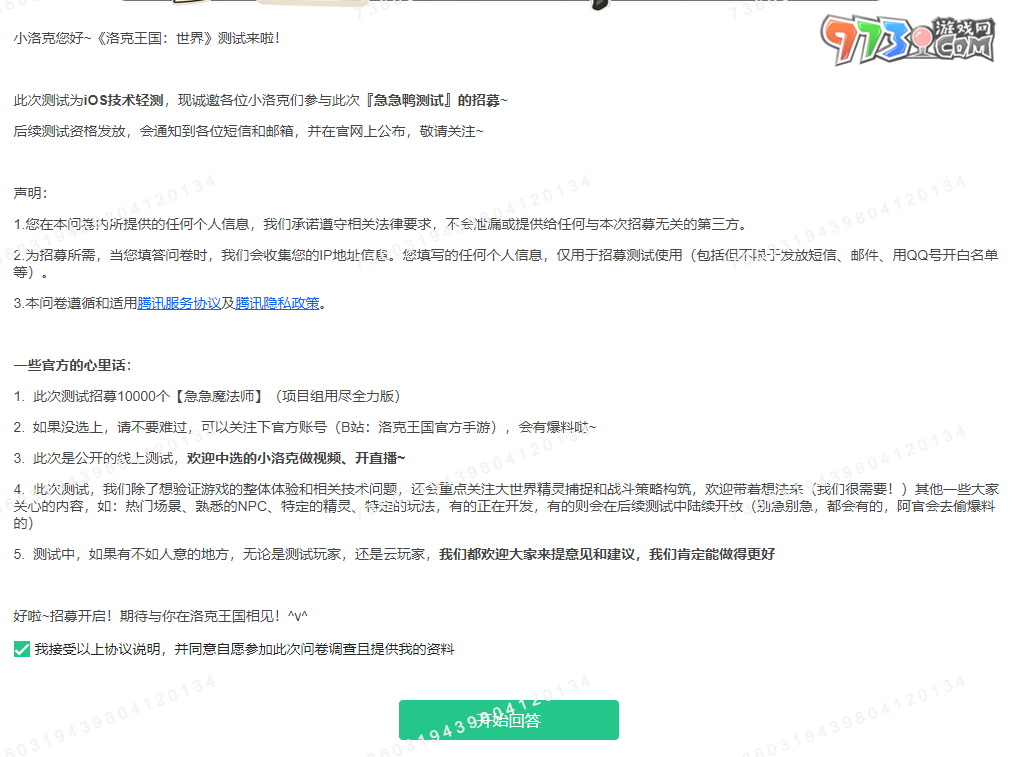Click the COM text in the 9733 logo
This screenshot has height=757, width=1013.
tap(967, 46)
